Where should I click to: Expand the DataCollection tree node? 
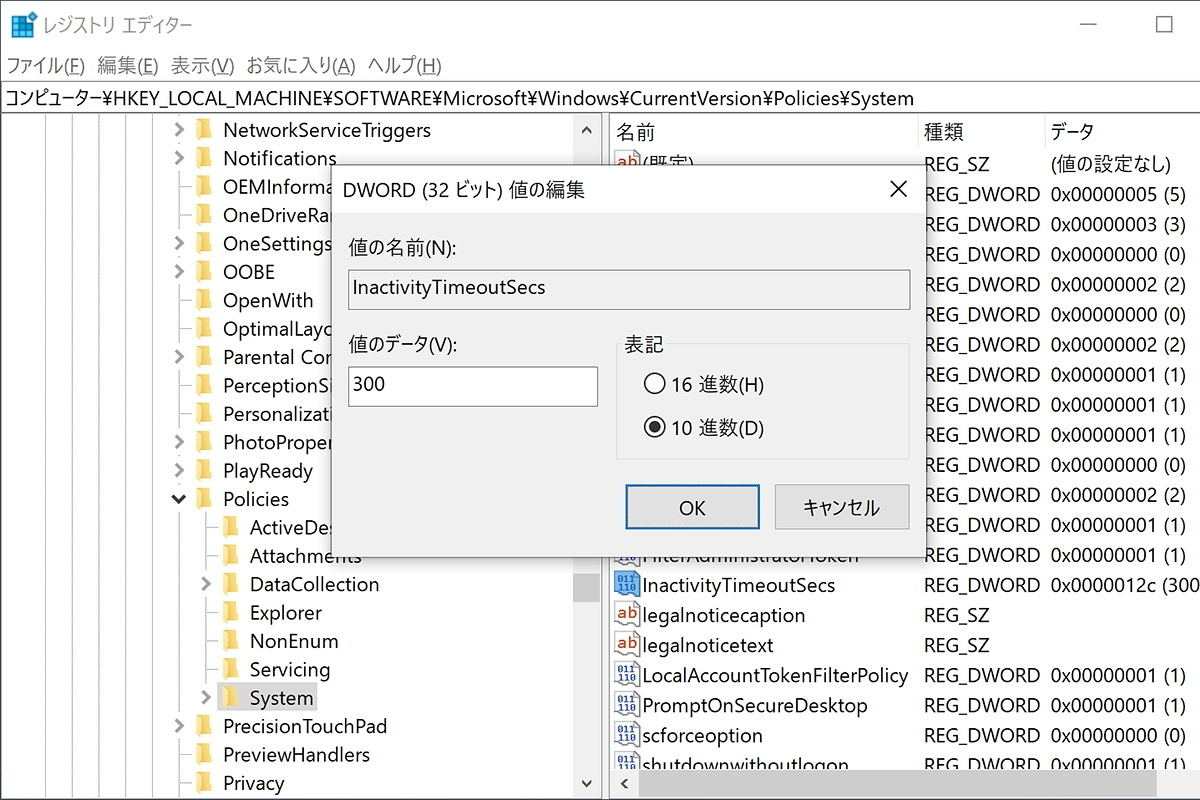(206, 584)
